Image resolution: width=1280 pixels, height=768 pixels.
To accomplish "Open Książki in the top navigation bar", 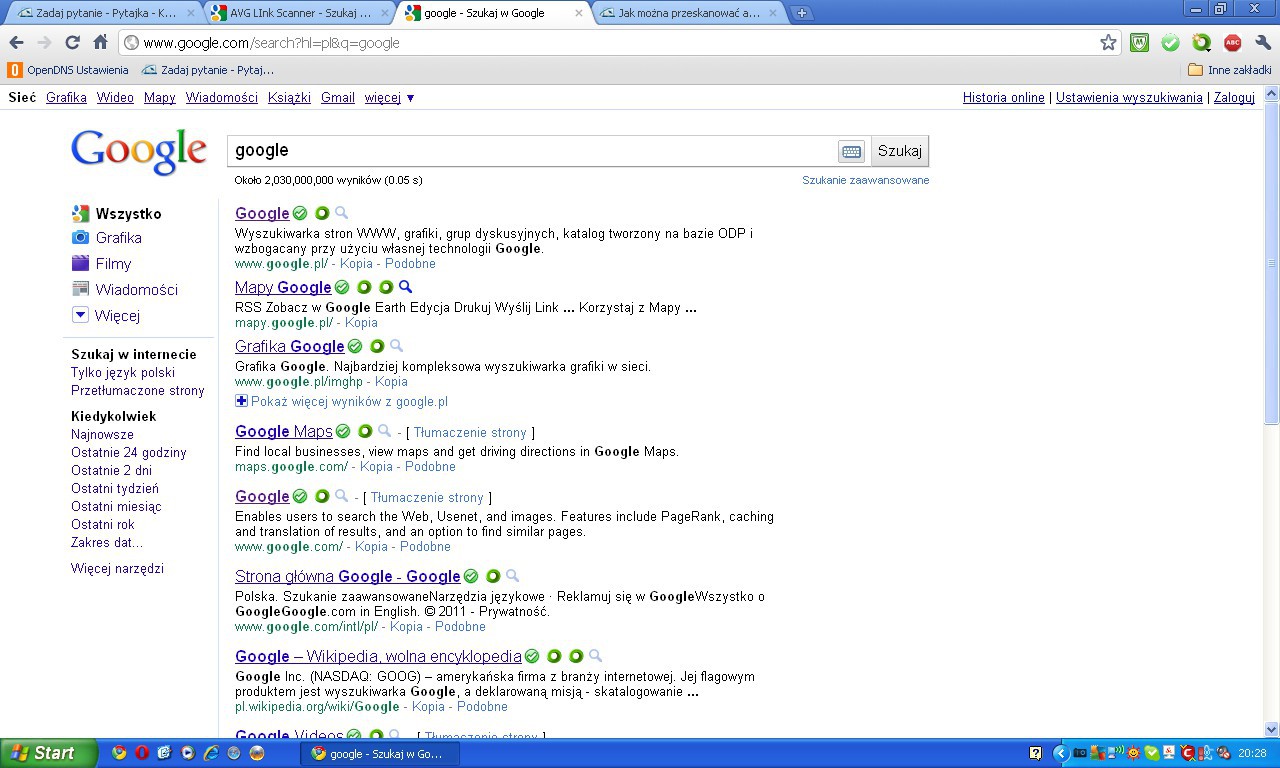I will coord(289,98).
